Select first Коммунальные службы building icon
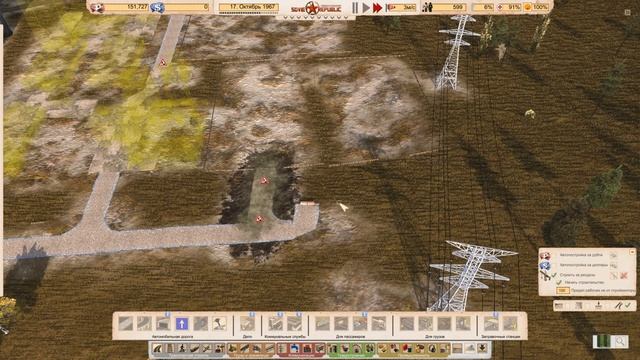 [275, 324]
